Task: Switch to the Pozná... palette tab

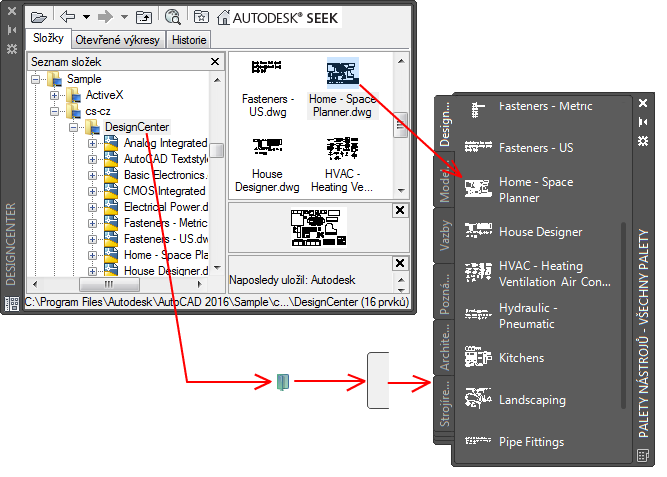Action: 444,292
